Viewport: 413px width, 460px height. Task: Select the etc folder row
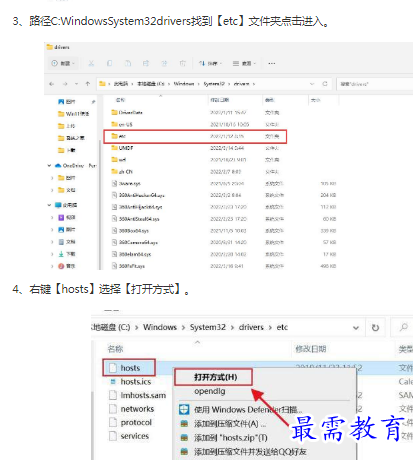[x=195, y=136]
